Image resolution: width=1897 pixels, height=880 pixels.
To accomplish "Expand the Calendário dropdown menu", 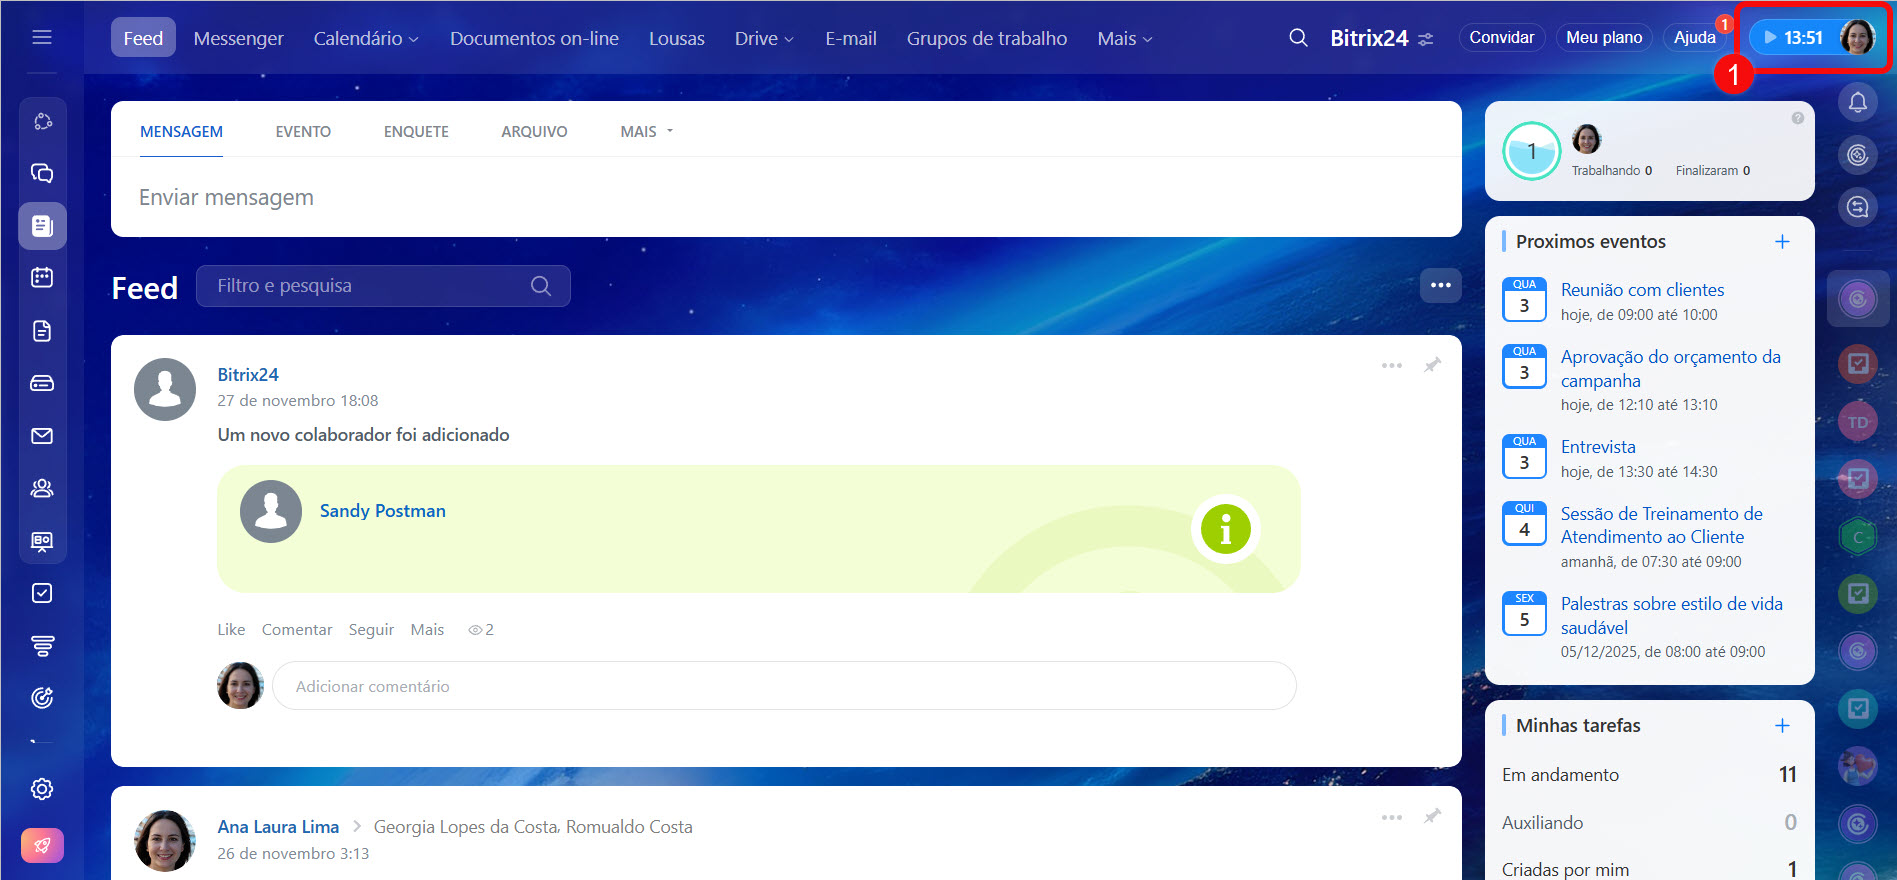I will (366, 38).
